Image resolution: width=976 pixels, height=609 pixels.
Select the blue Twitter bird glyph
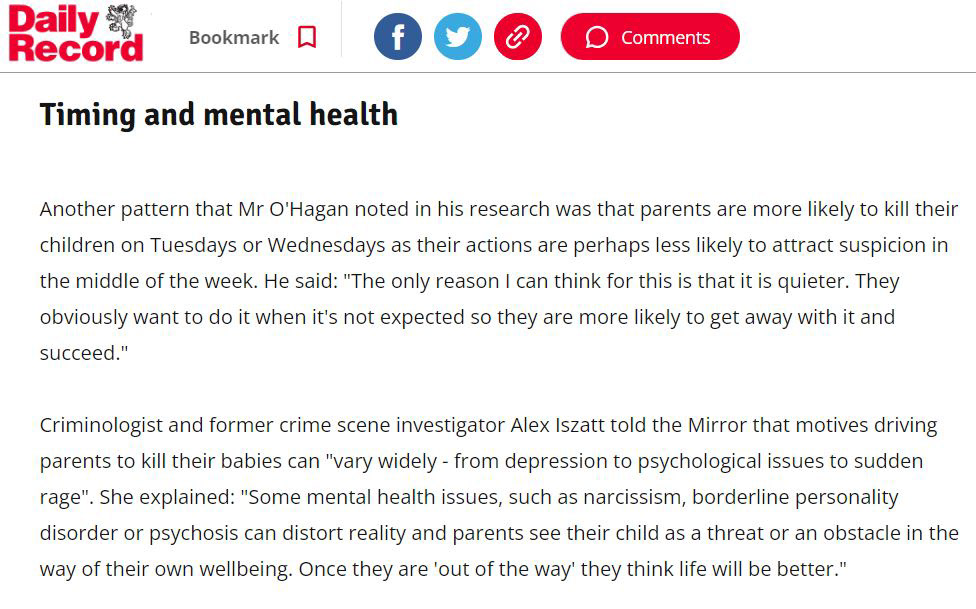click(x=457, y=36)
